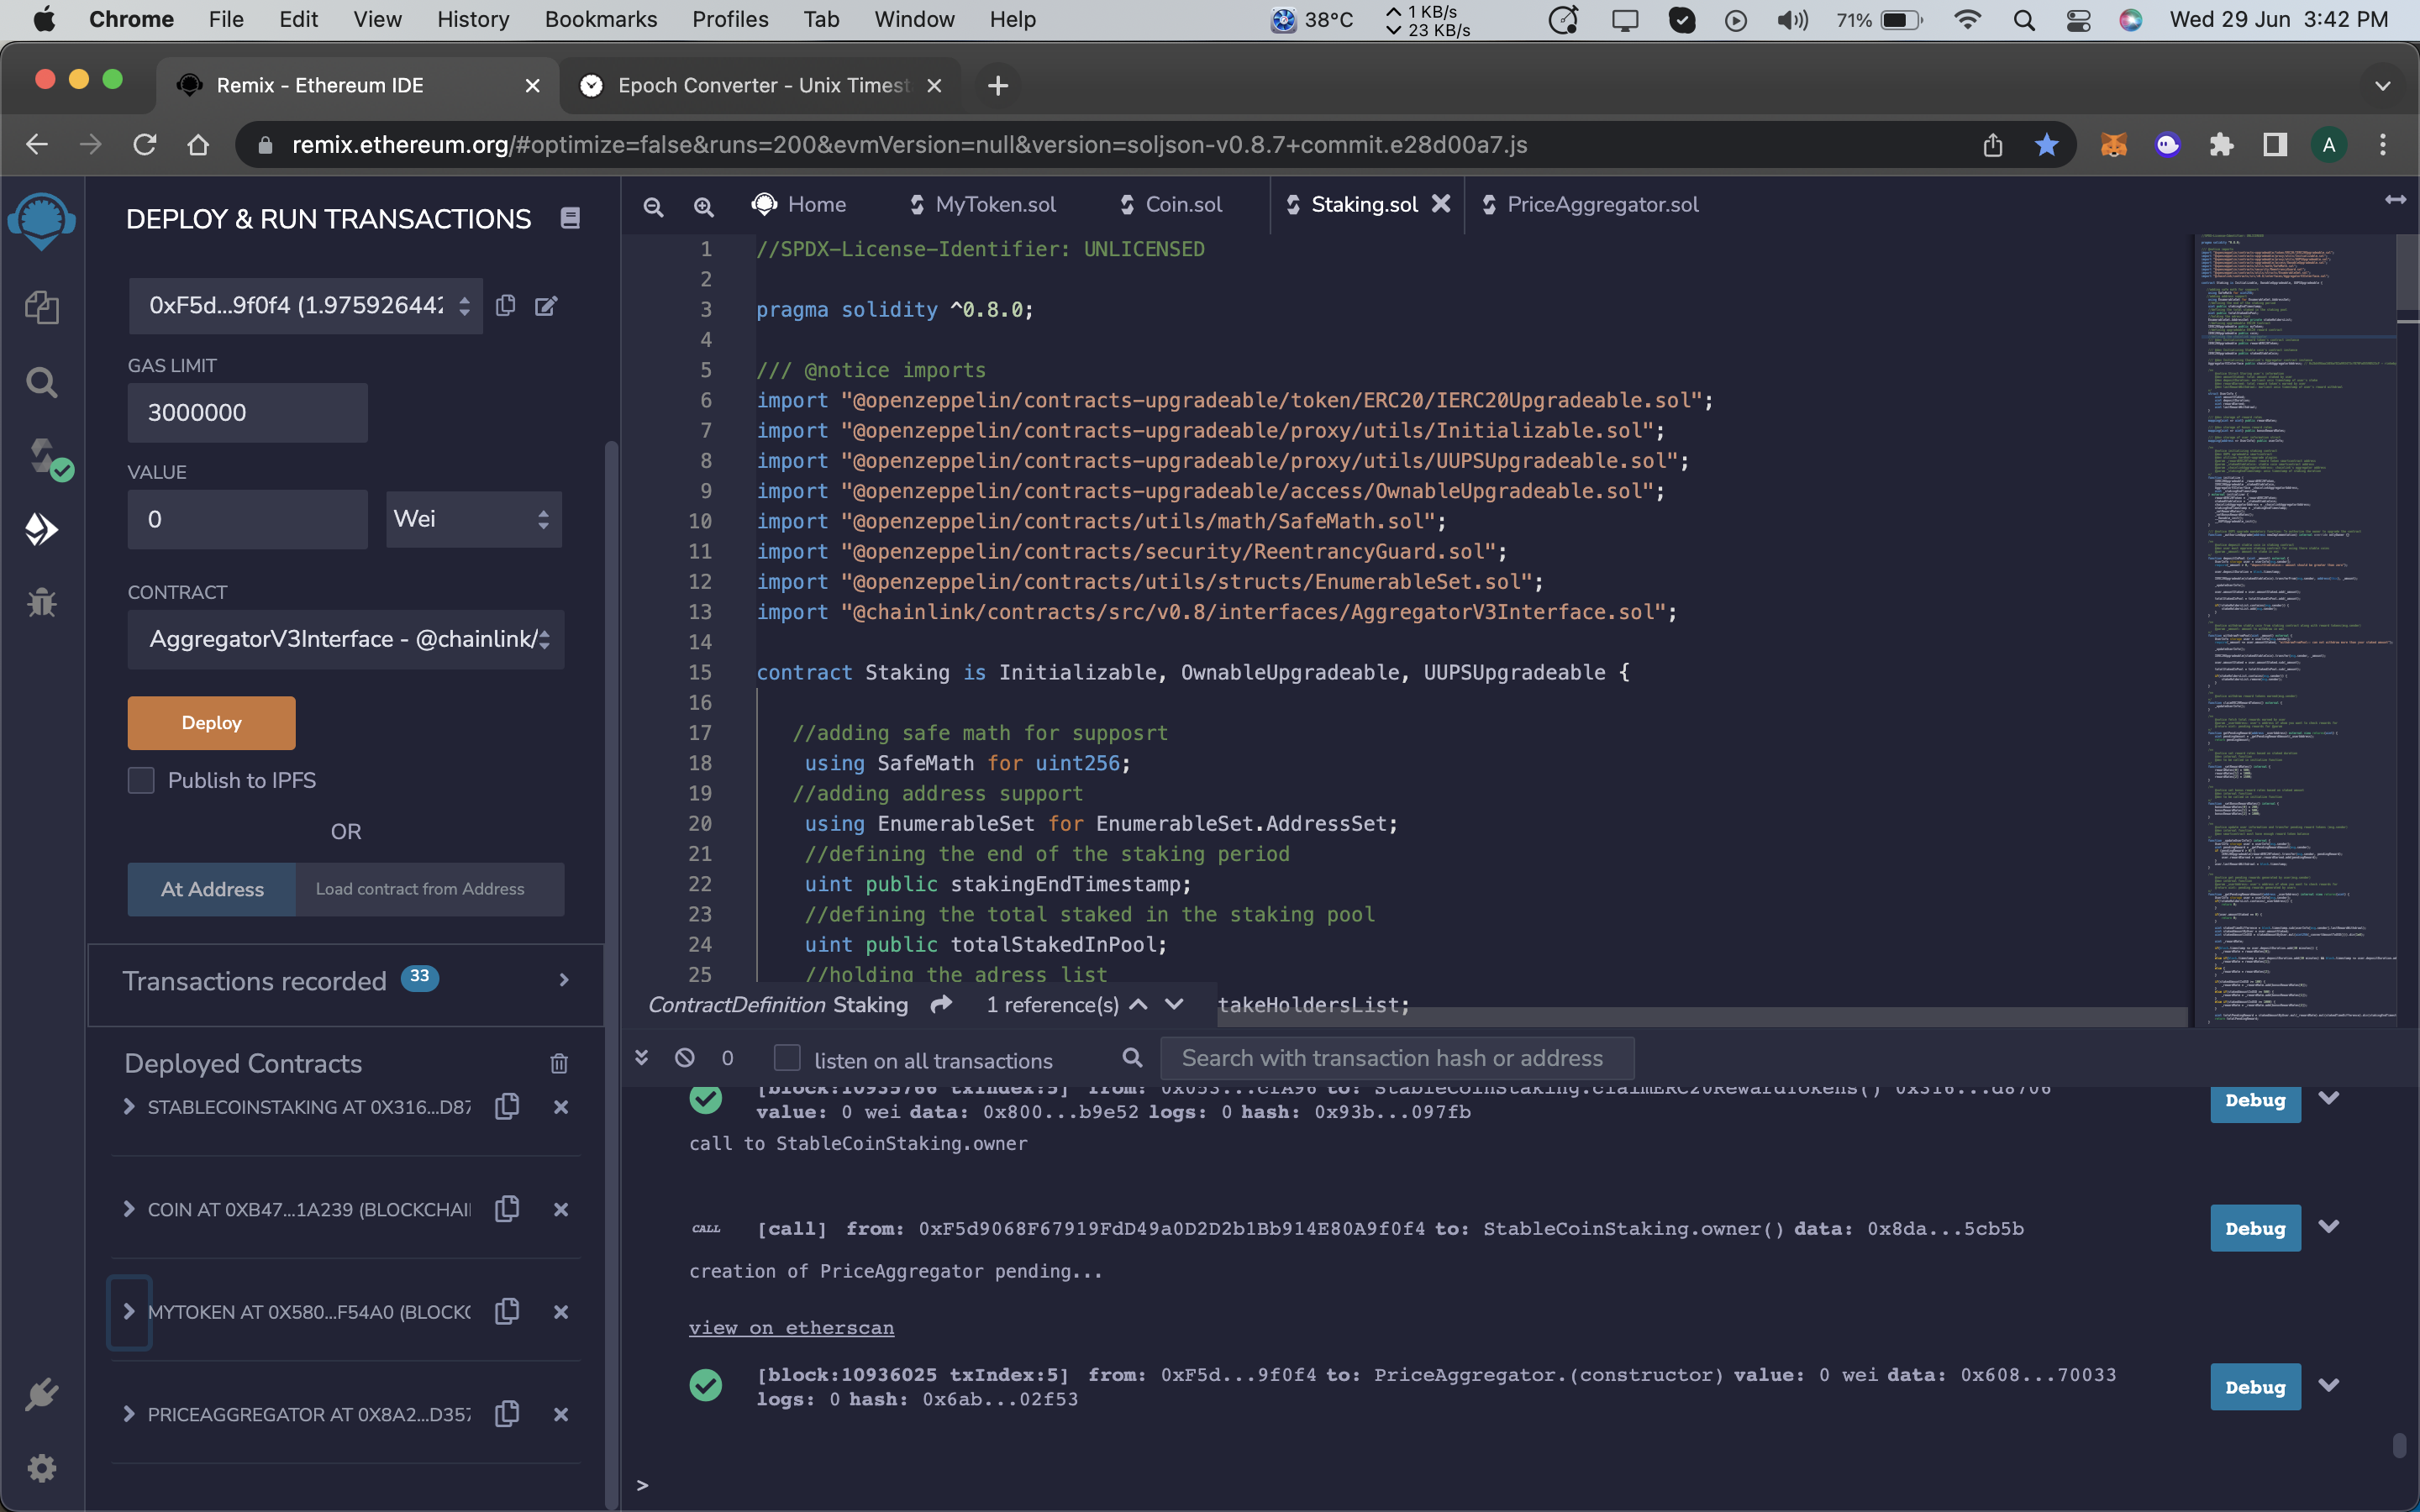The image size is (2420, 1512).
Task: Click the At Address button
Action: (x=212, y=889)
